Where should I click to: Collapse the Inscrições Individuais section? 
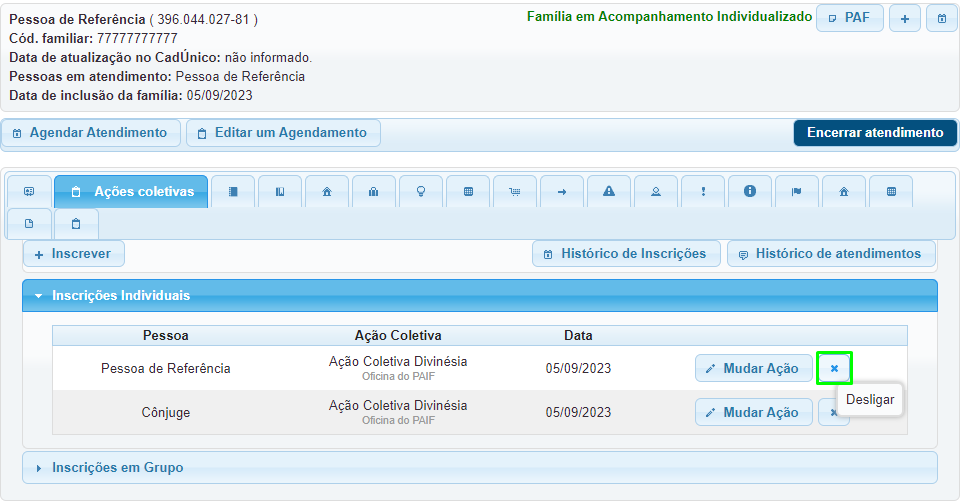click(x=480, y=296)
